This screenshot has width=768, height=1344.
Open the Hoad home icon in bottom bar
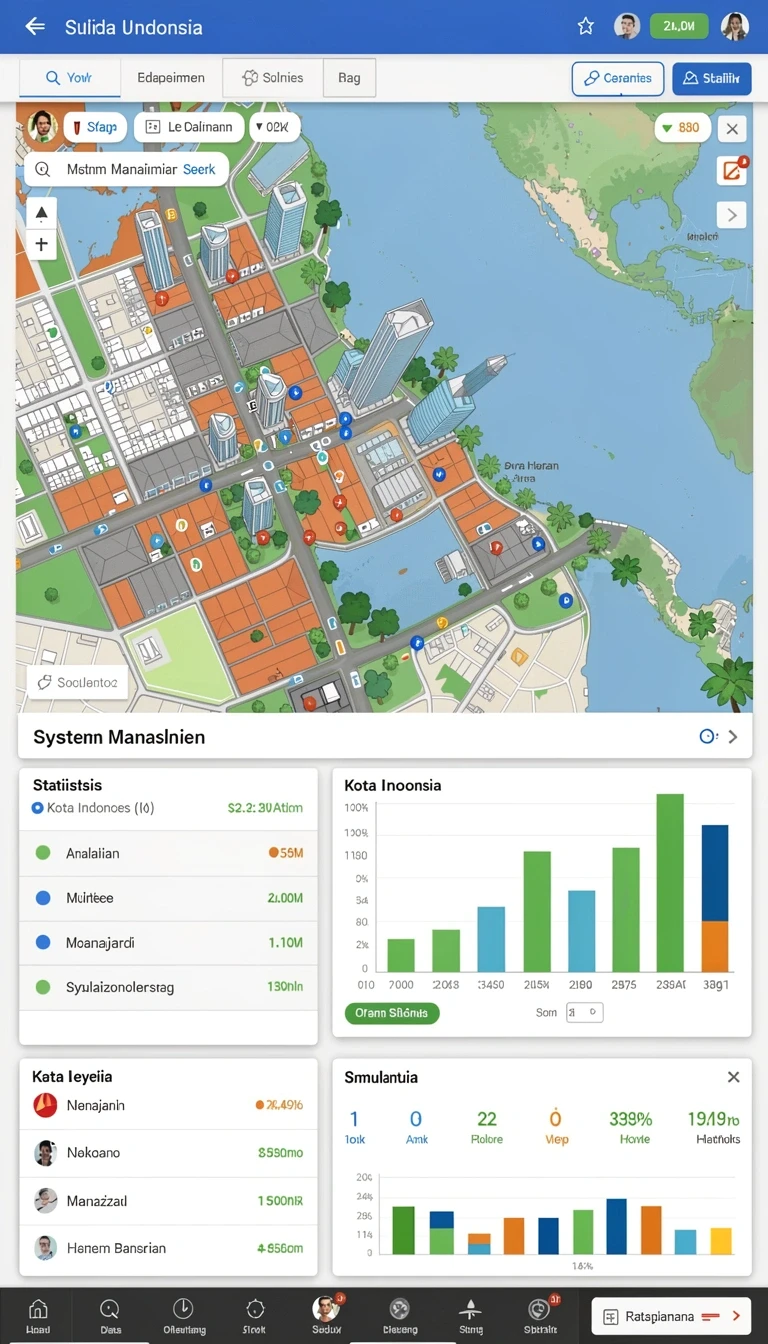point(38,1315)
